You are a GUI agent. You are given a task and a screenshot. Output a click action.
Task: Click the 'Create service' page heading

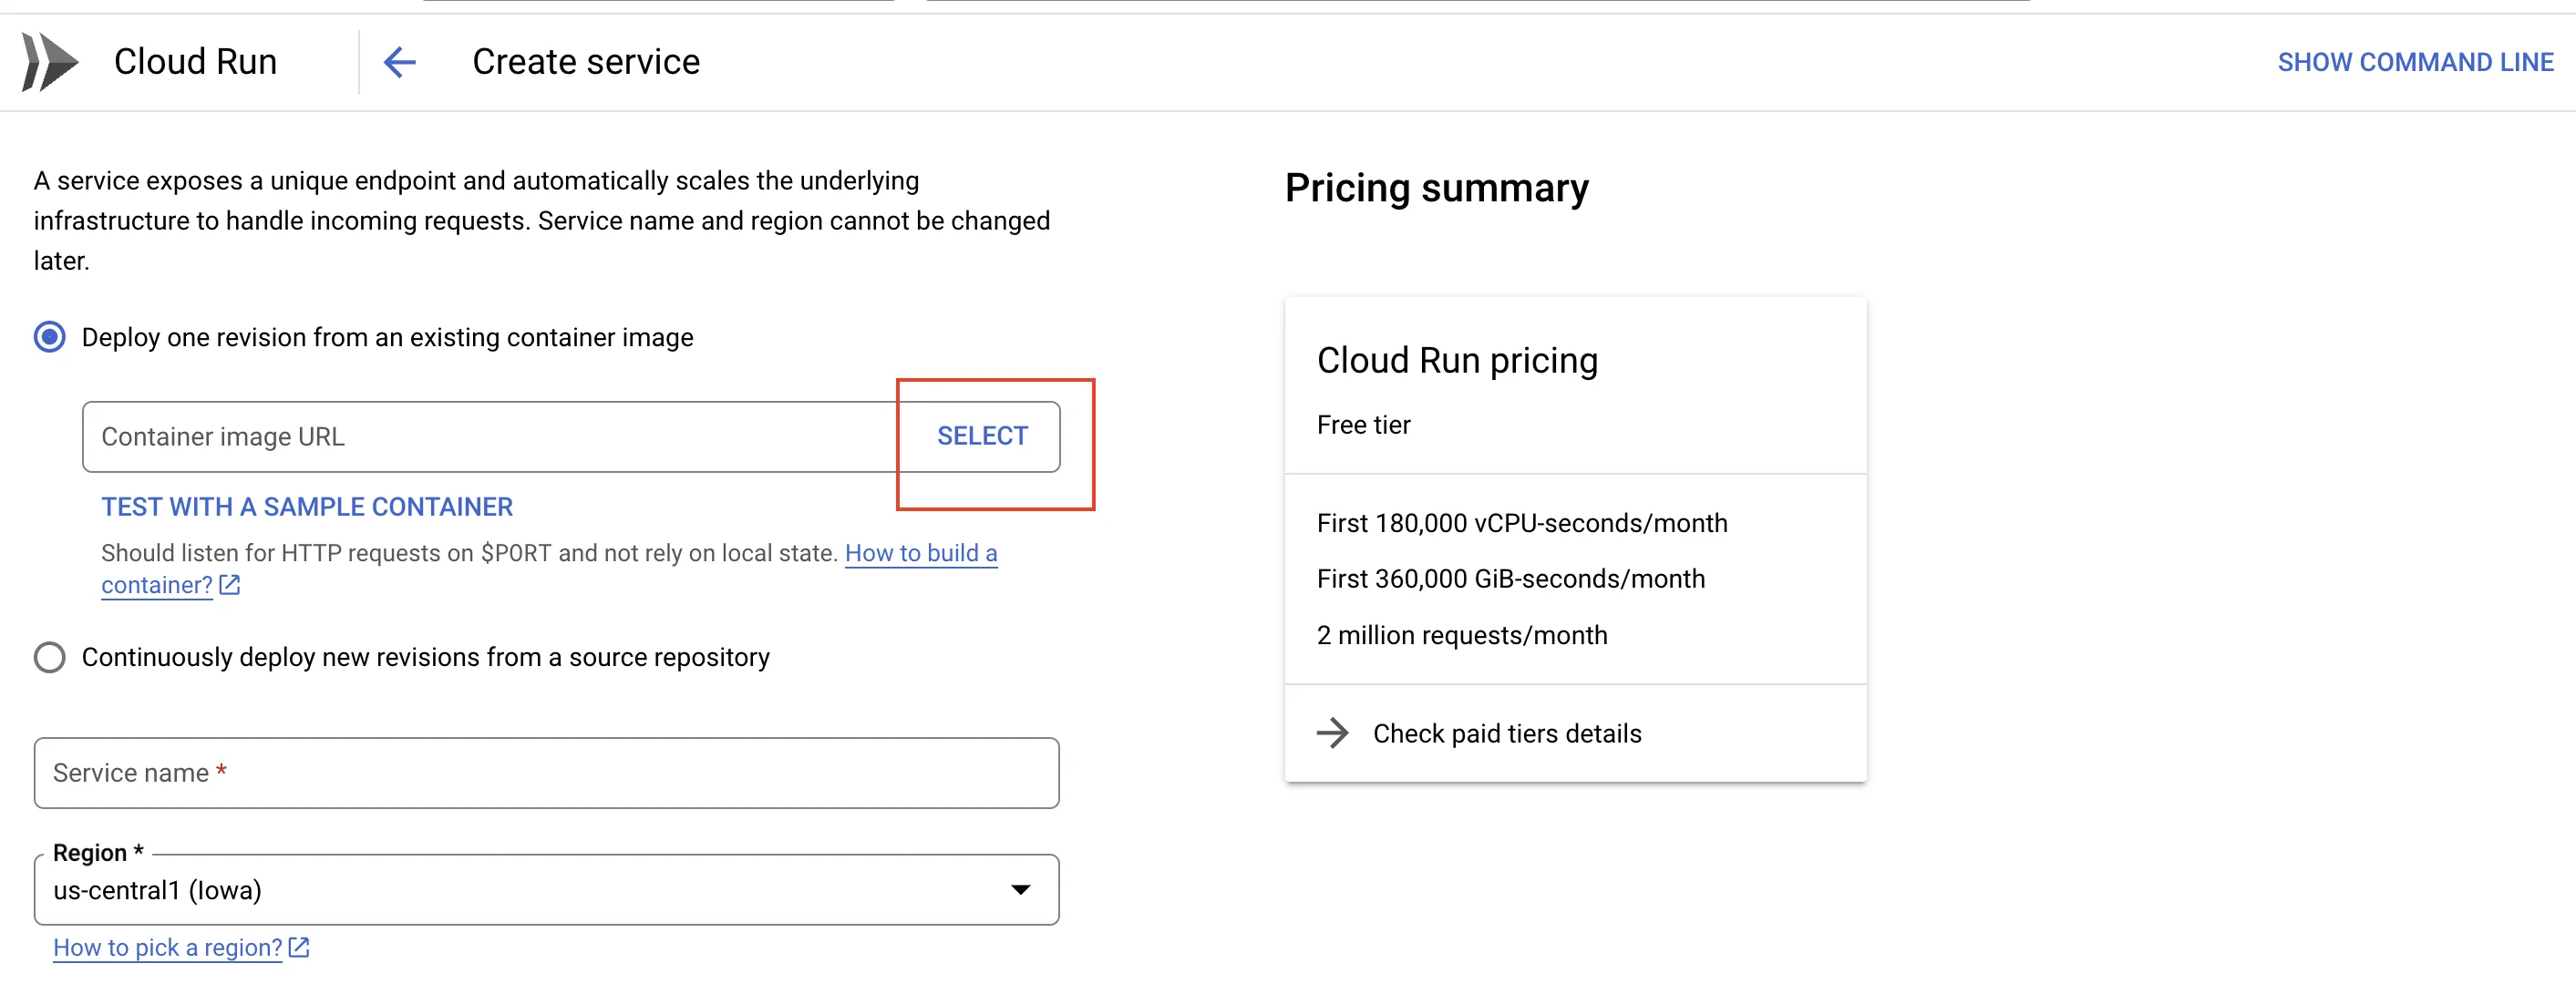click(x=586, y=62)
